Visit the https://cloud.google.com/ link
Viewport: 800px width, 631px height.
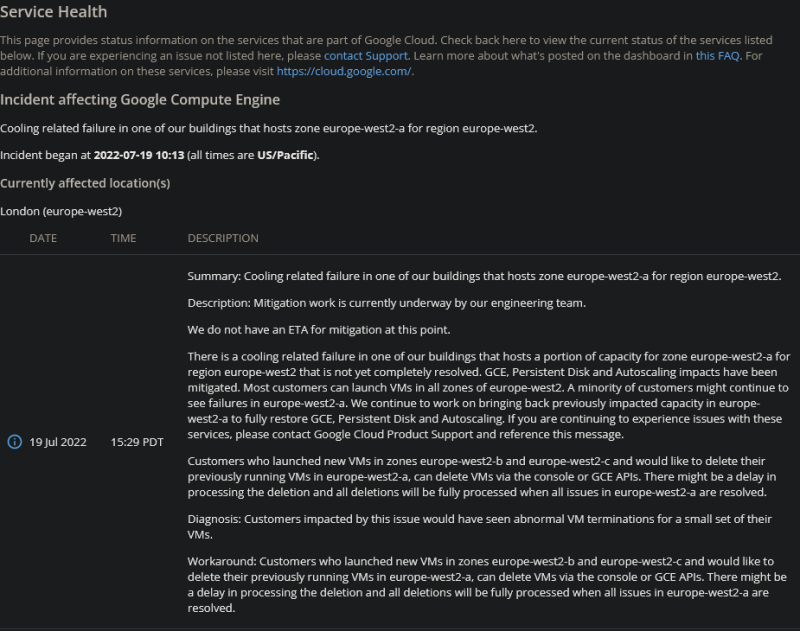click(x=344, y=71)
